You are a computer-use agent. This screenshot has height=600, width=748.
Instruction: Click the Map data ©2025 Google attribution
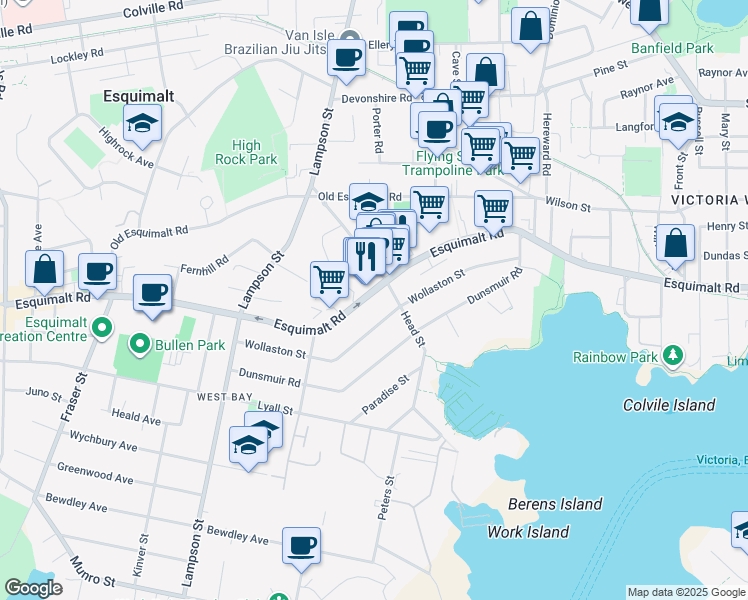click(687, 593)
